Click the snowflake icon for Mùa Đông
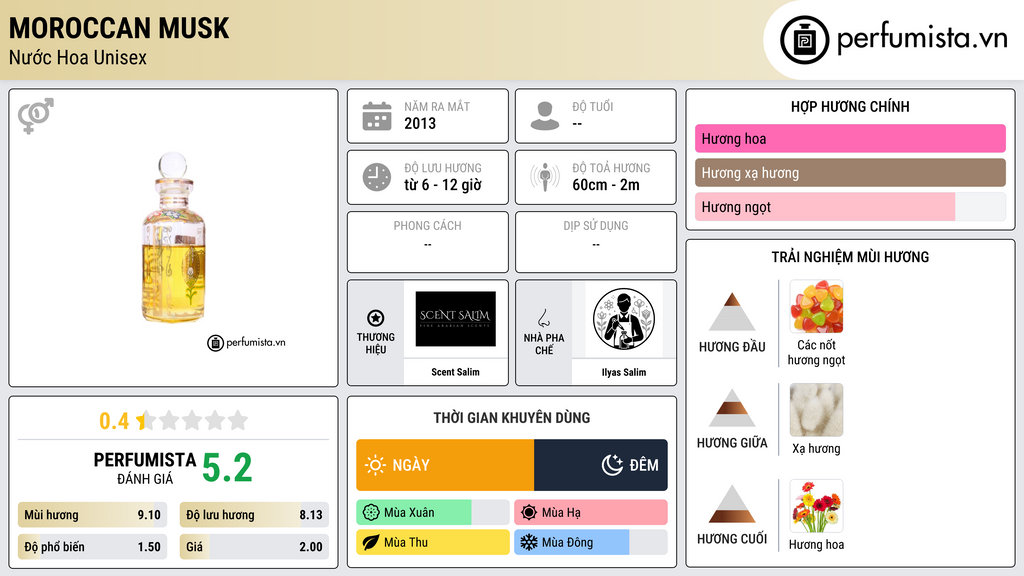The width and height of the screenshot is (1024, 576). click(x=529, y=542)
